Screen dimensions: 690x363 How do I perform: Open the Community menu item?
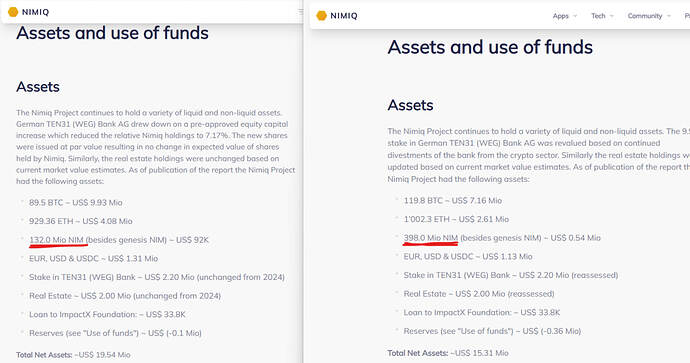645,16
